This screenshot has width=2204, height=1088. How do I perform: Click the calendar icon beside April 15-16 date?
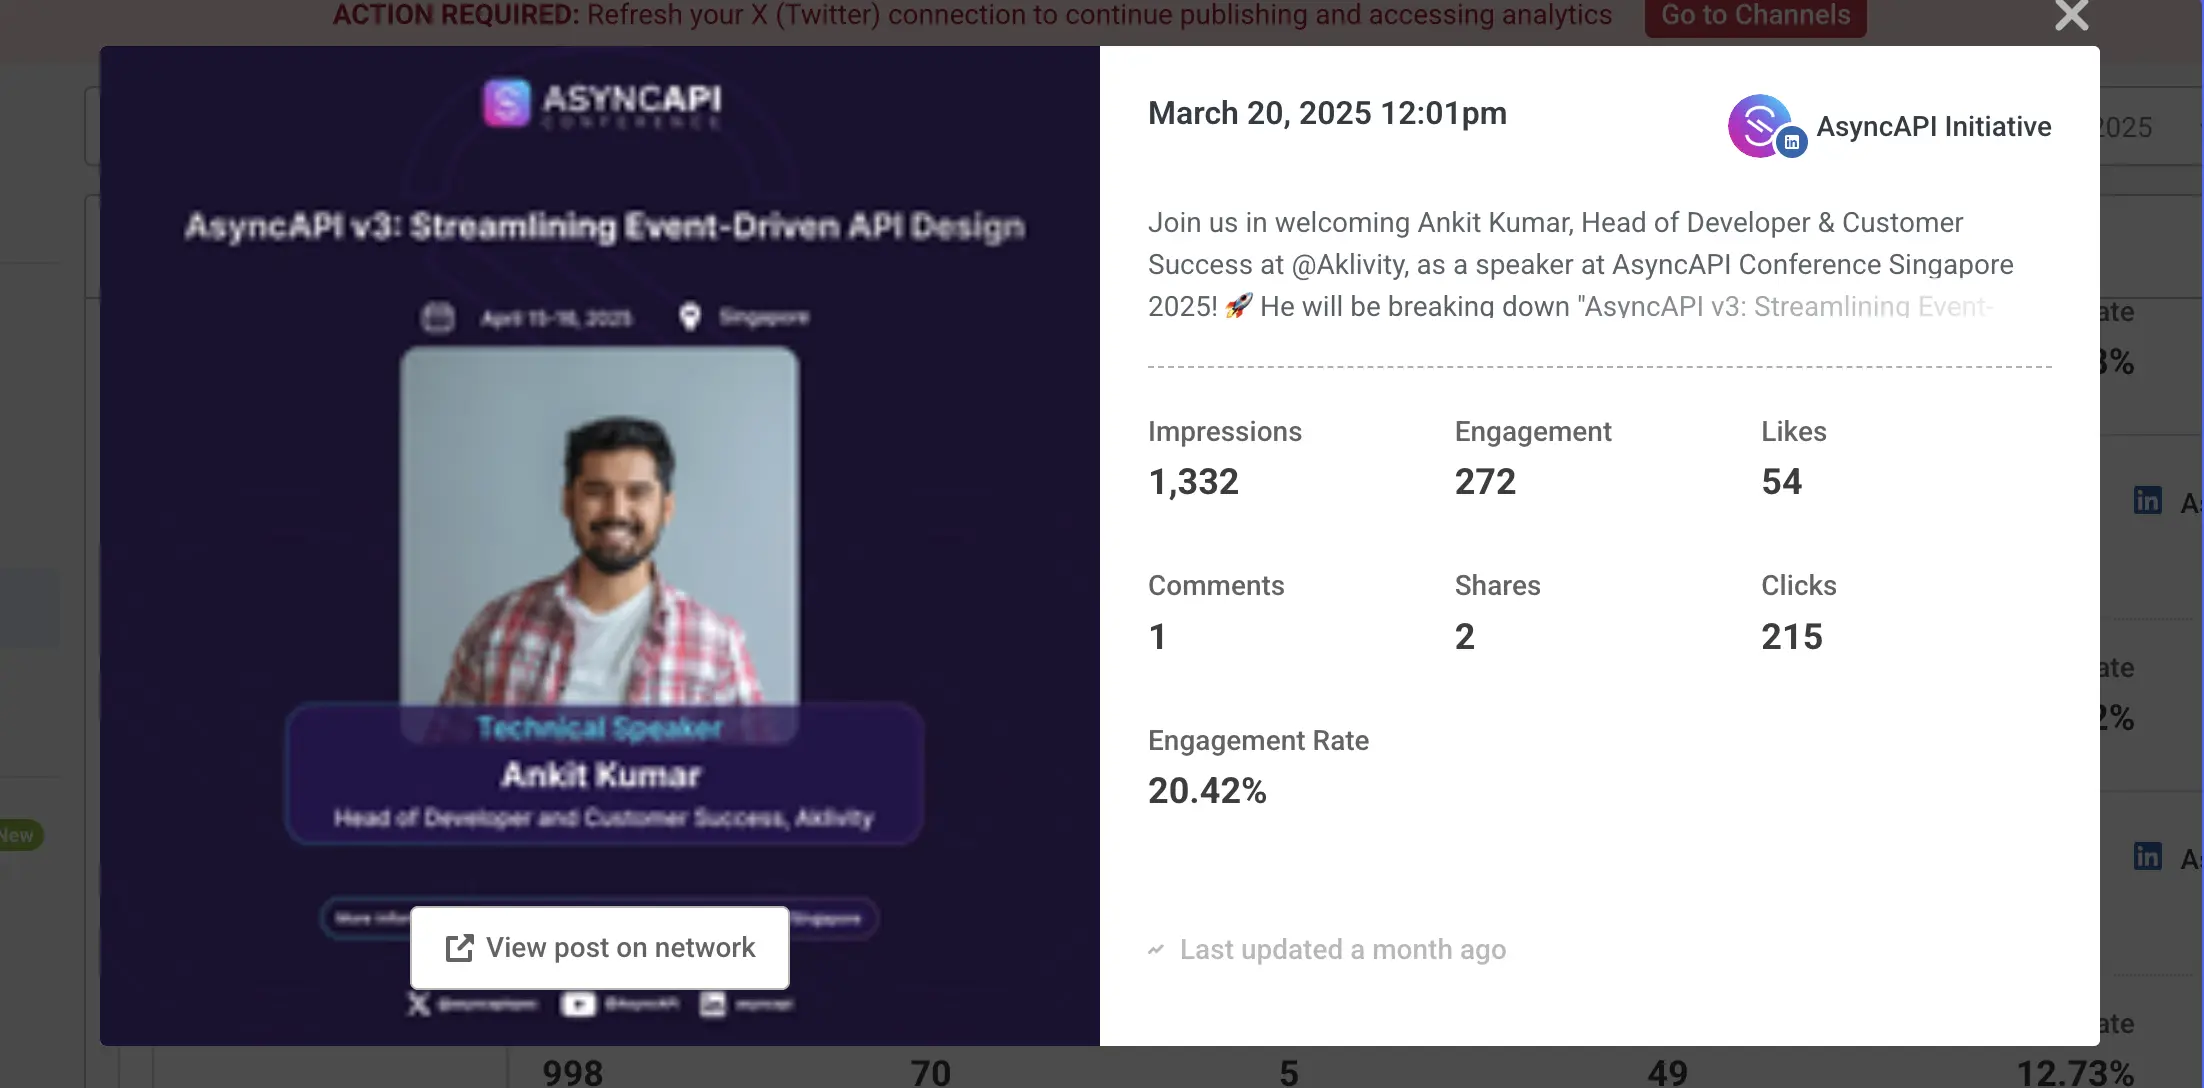437,317
